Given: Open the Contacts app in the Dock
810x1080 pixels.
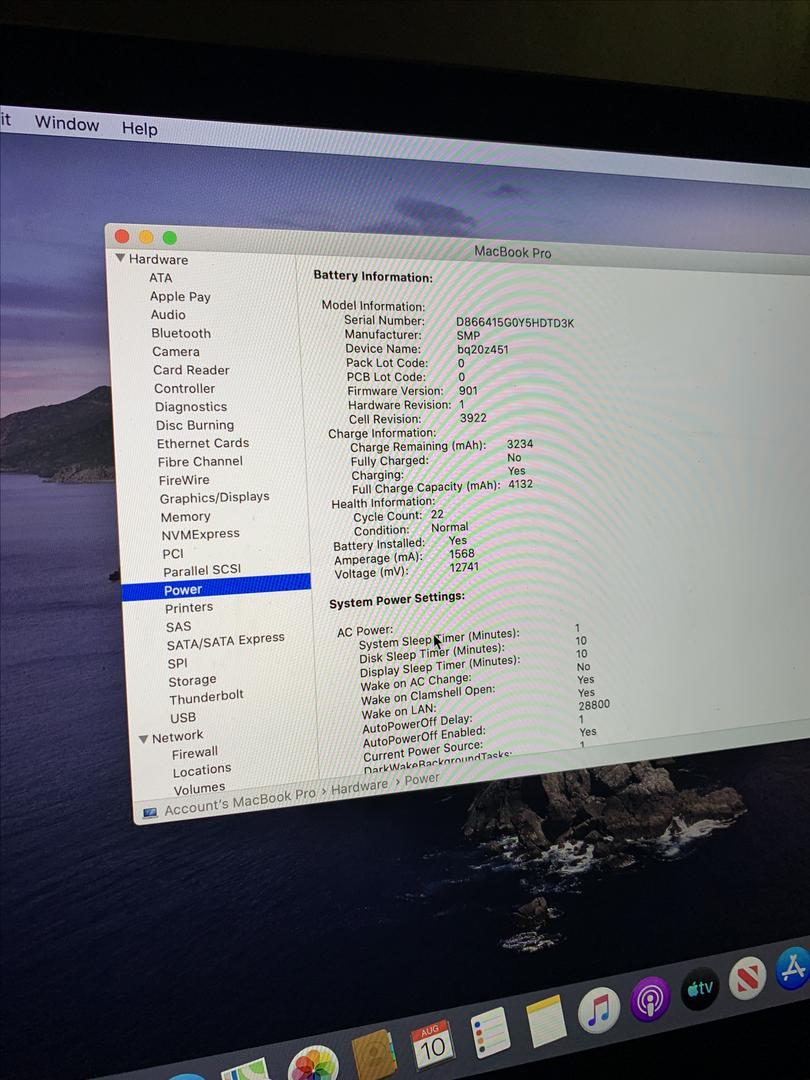Looking at the screenshot, I should pyautogui.click(x=374, y=1054).
